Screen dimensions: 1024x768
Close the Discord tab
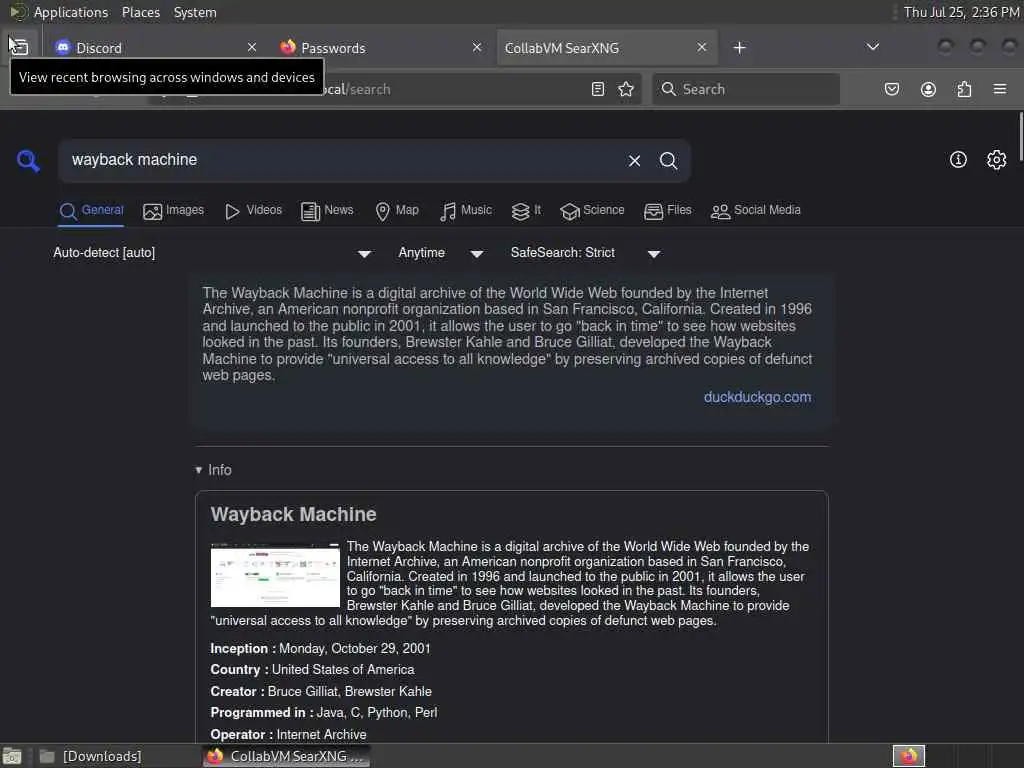(252, 47)
